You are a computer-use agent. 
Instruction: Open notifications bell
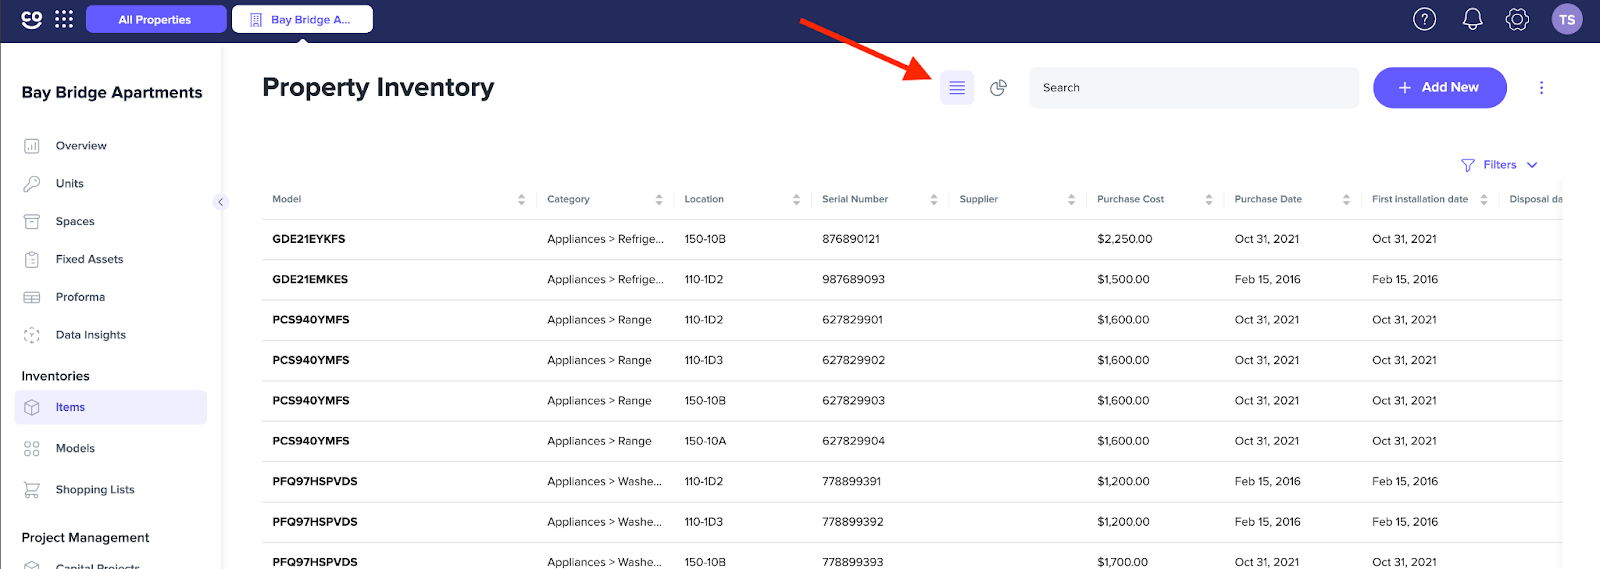tap(1472, 19)
